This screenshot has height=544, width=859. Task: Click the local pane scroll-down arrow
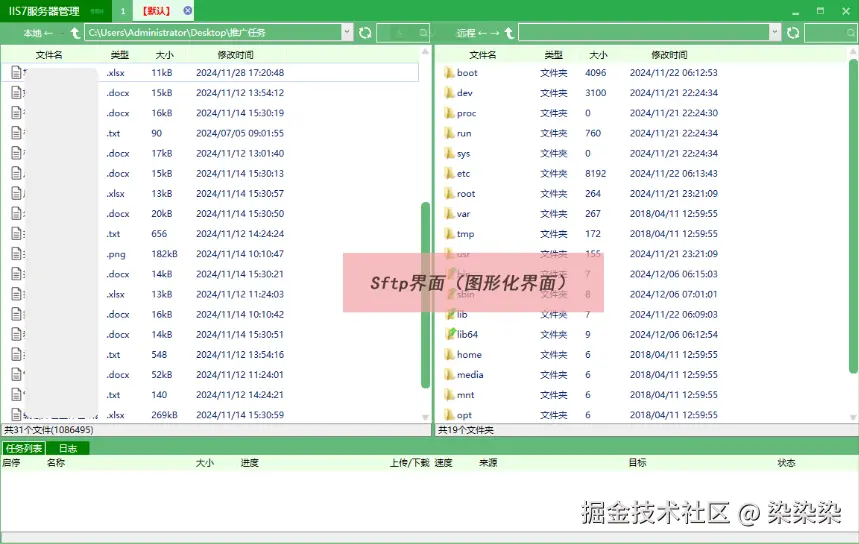tap(425, 417)
